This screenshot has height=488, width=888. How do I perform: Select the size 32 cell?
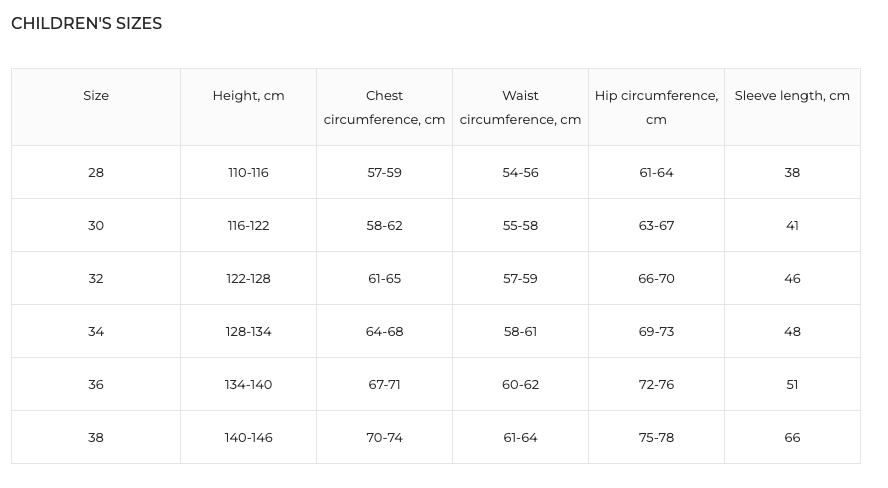tap(96, 279)
